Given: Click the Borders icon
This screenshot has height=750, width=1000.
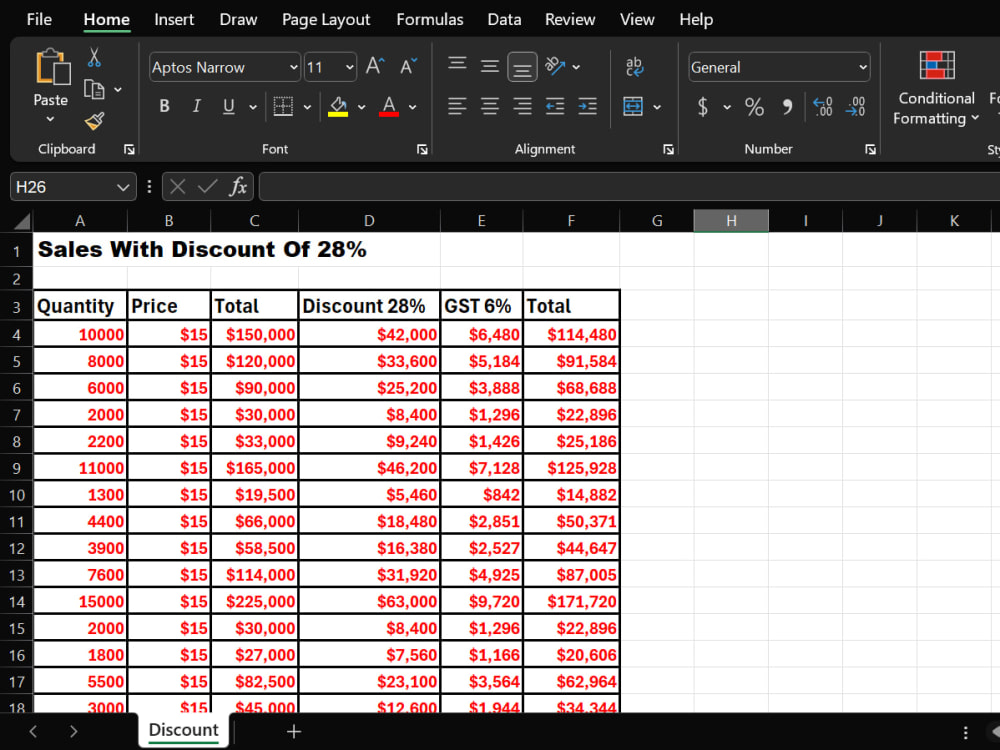Looking at the screenshot, I should 283,107.
